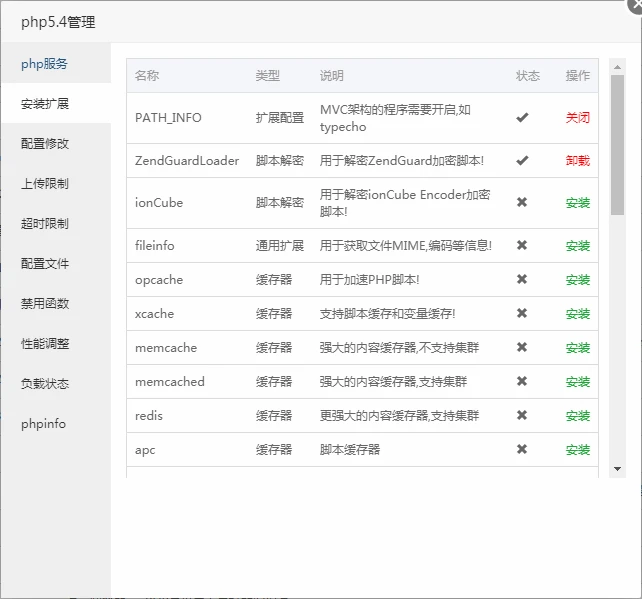642x599 pixels.
Task: Disable PATH_INFO via the 关闭 link
Action: (577, 118)
